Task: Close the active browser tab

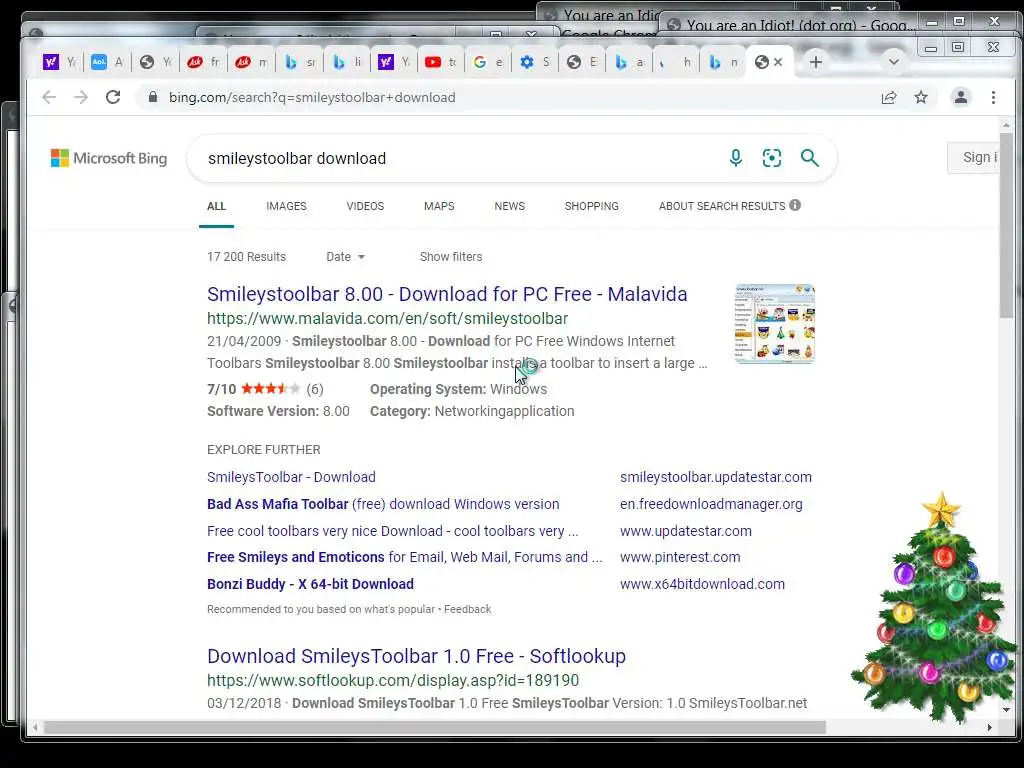Action: pos(778,62)
